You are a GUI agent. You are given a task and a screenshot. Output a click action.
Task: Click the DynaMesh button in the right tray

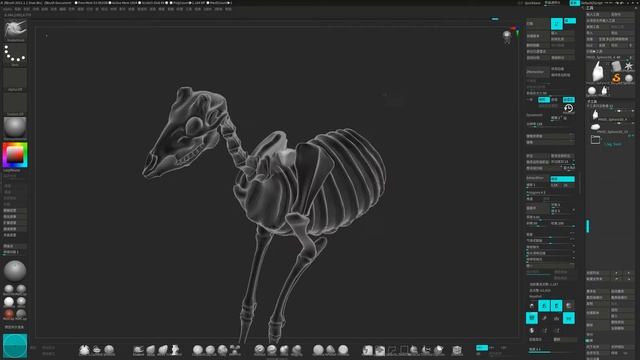537,115
